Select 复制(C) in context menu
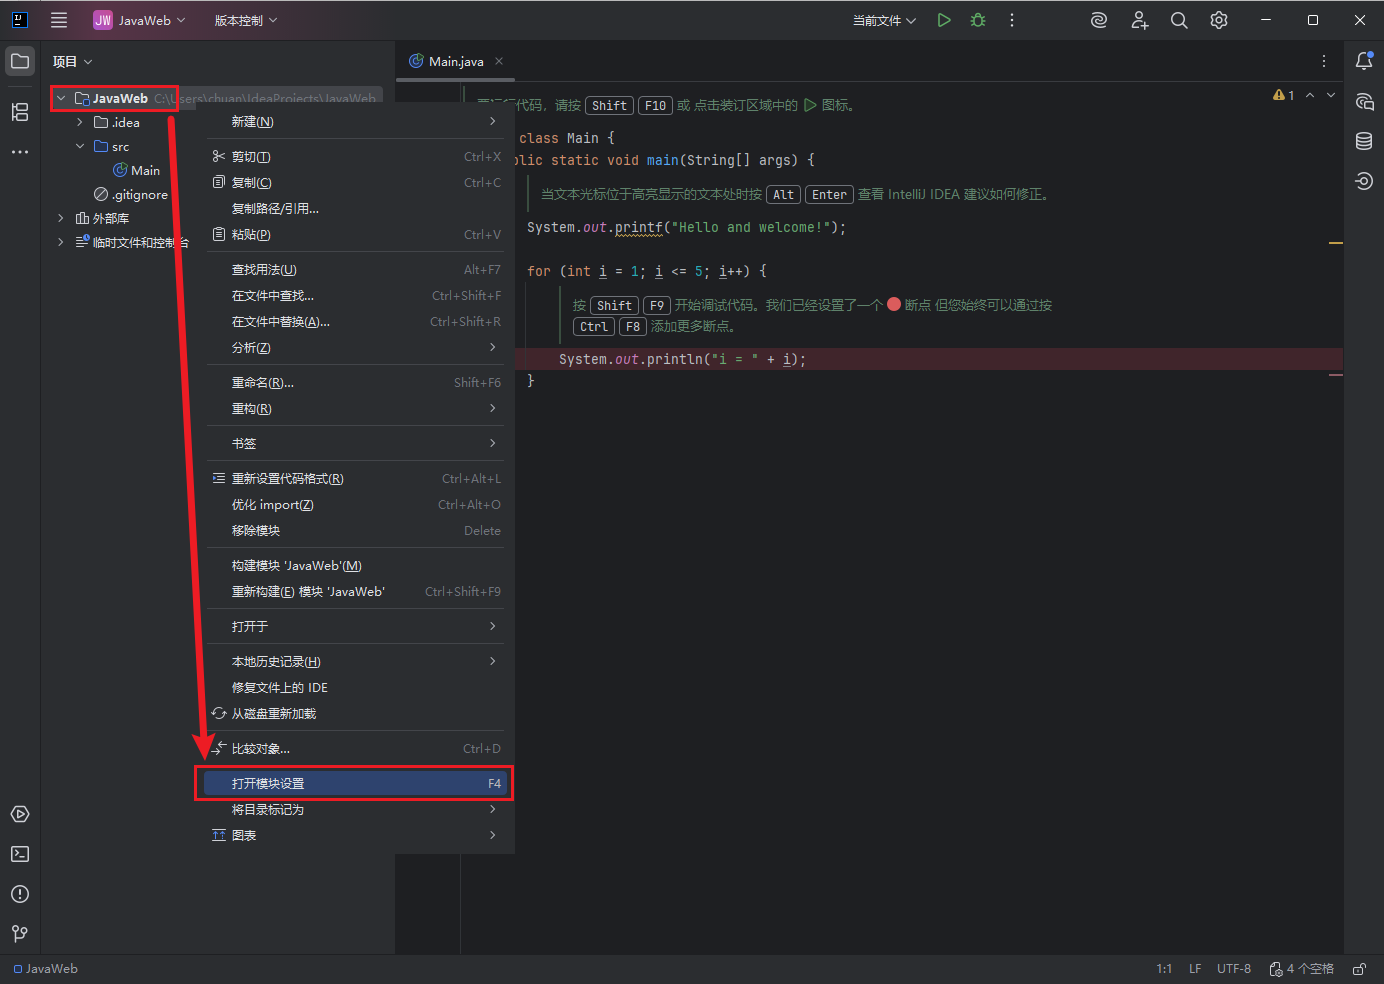Viewport: 1384px width, 984px height. coord(355,183)
